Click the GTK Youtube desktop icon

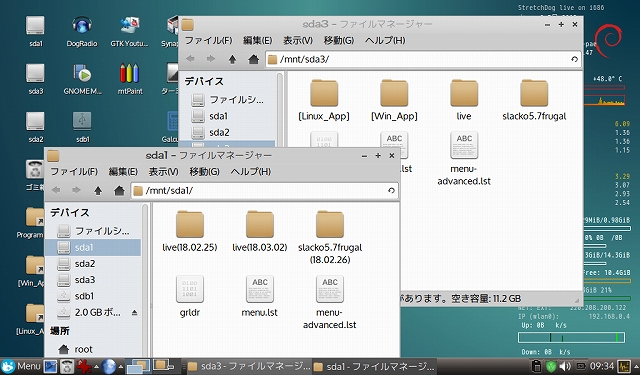129,32
